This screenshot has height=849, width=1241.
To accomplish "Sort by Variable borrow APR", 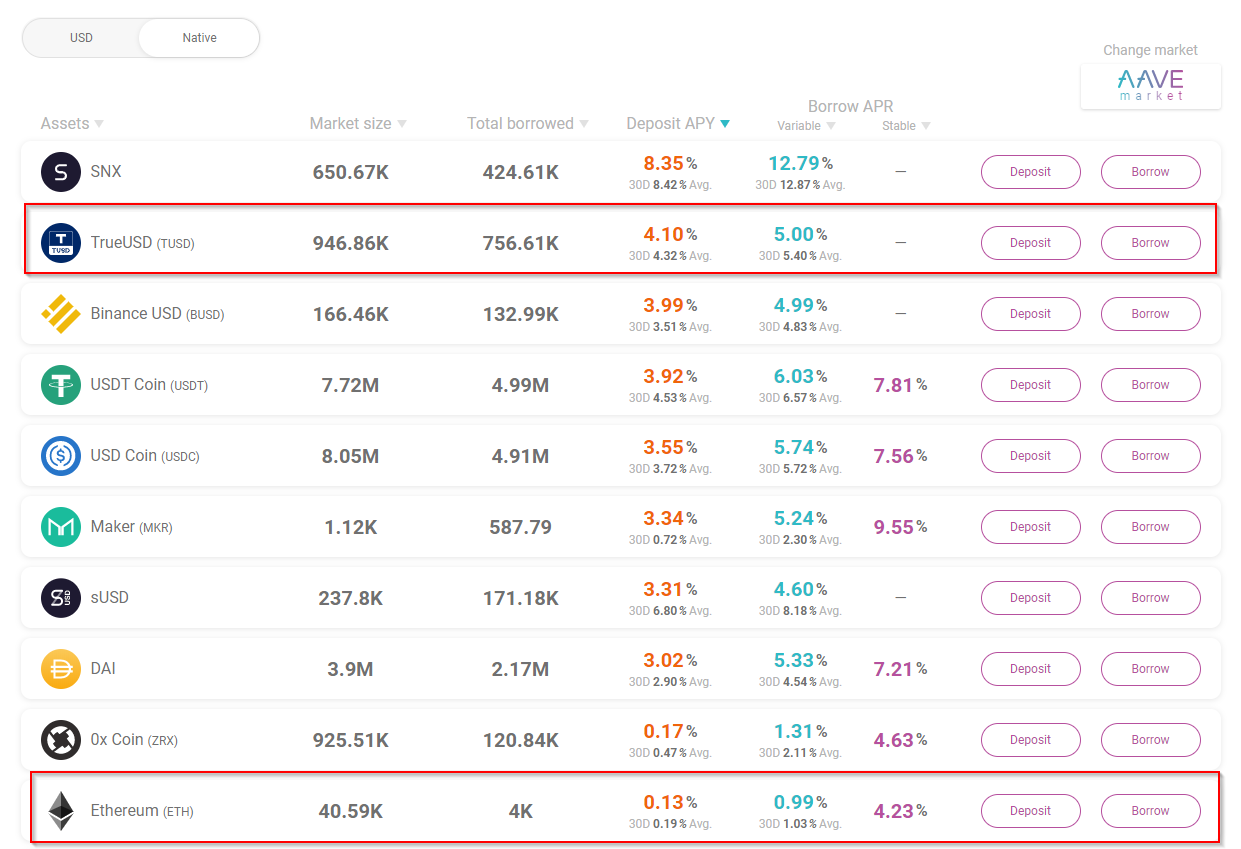I will [806, 126].
